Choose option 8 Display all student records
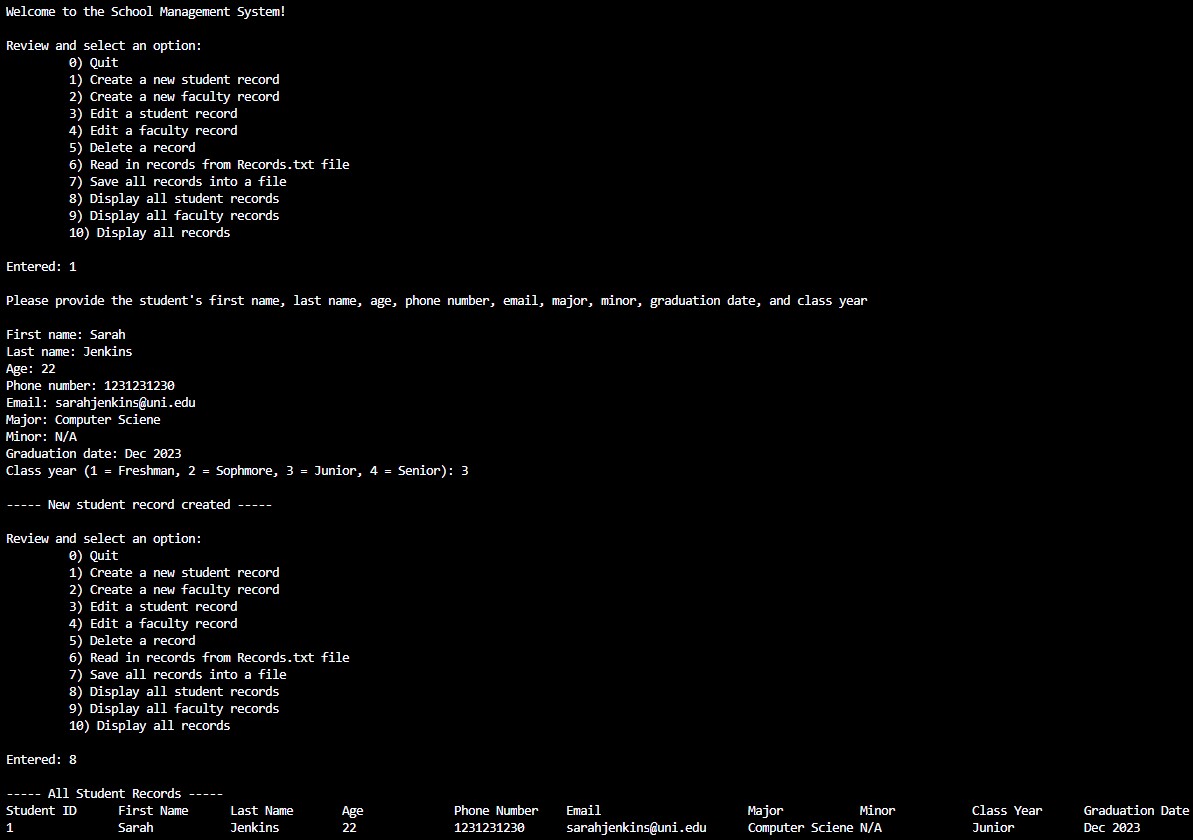This screenshot has height=840, width=1193. coord(173,198)
